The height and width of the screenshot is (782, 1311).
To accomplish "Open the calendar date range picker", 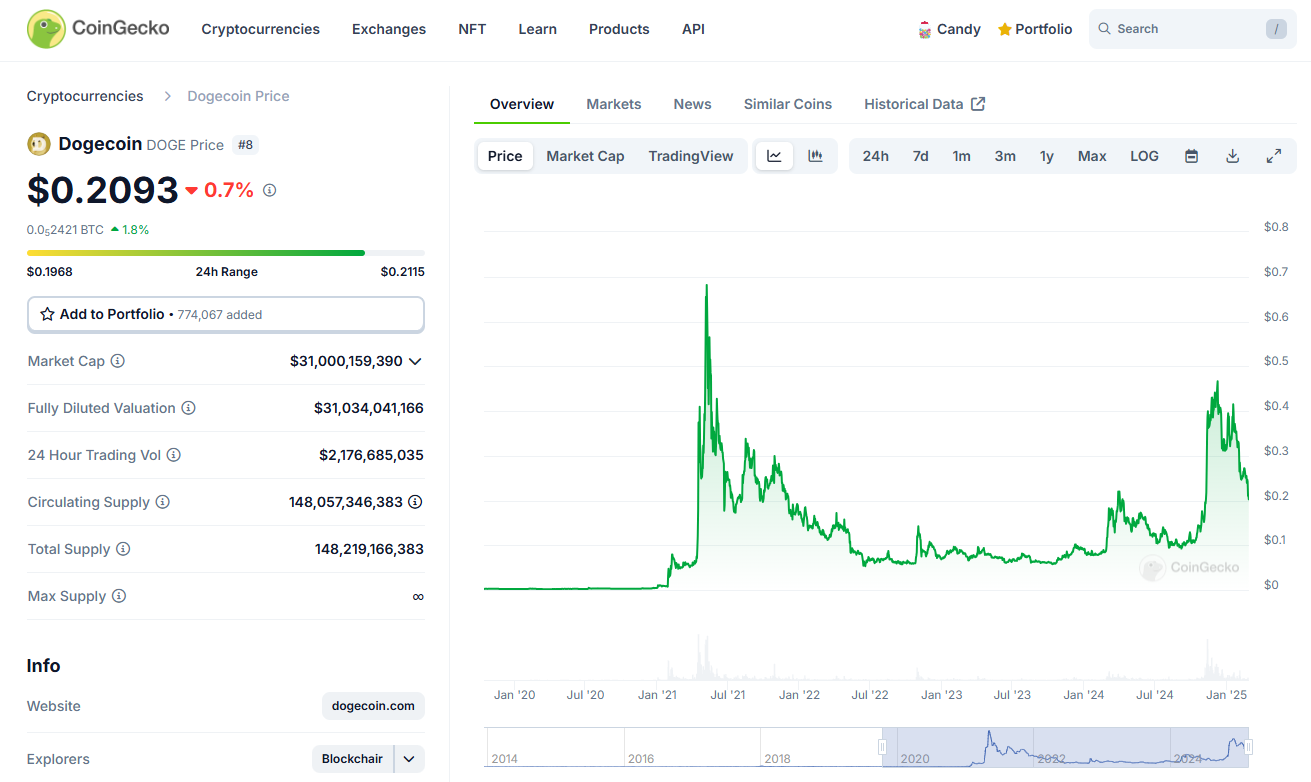I will click(x=1191, y=156).
